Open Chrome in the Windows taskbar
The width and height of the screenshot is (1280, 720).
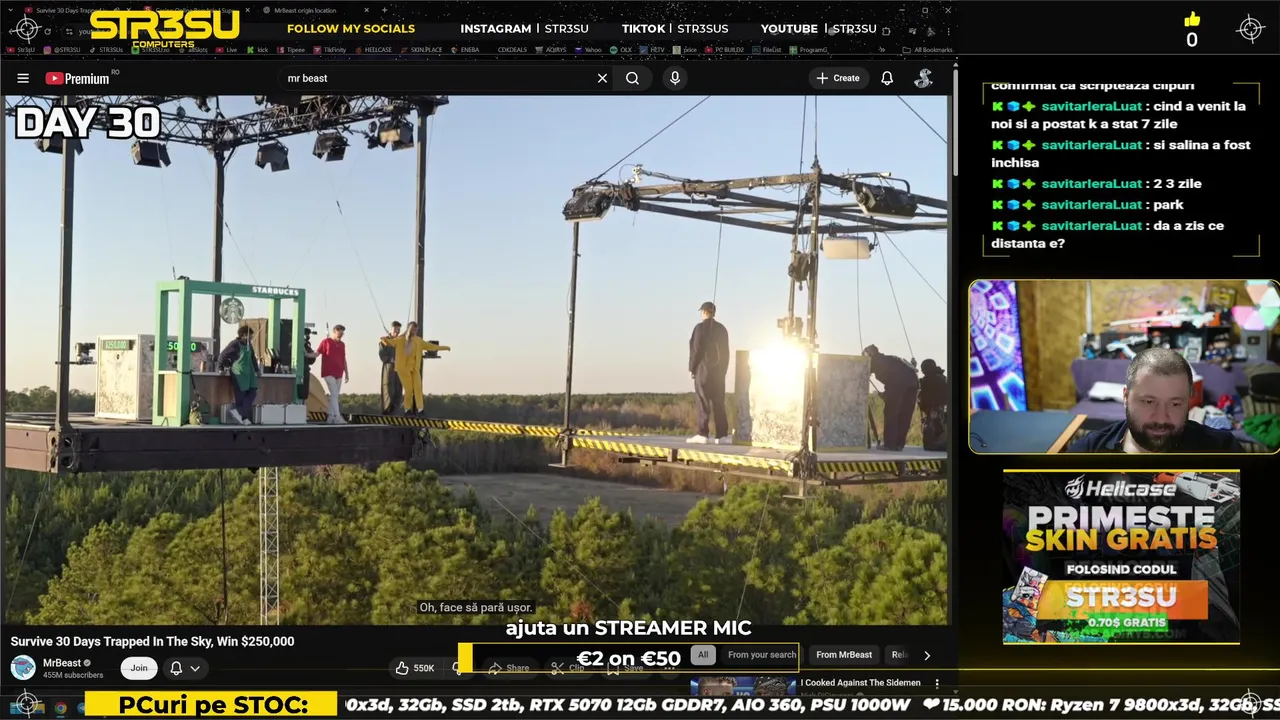(60, 708)
